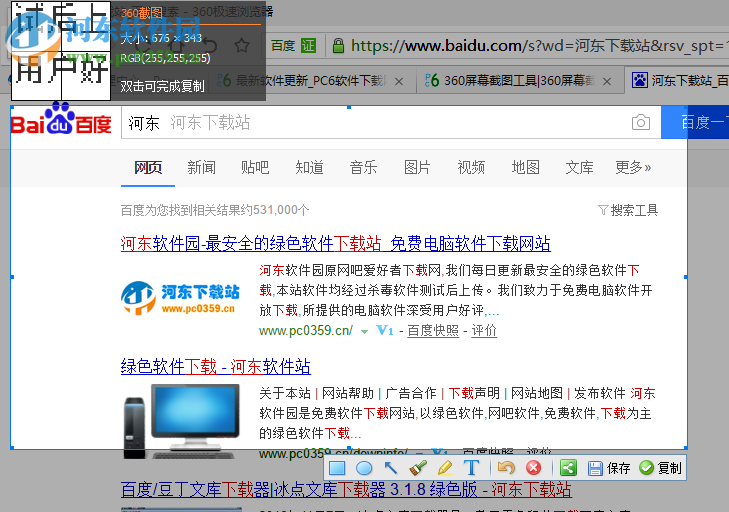
Task: Switch to the 网页 tab
Action: (x=148, y=167)
